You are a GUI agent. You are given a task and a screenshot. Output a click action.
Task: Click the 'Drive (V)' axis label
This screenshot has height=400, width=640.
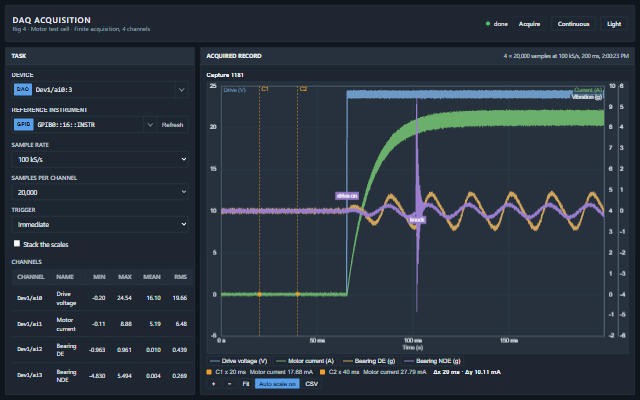coord(235,90)
